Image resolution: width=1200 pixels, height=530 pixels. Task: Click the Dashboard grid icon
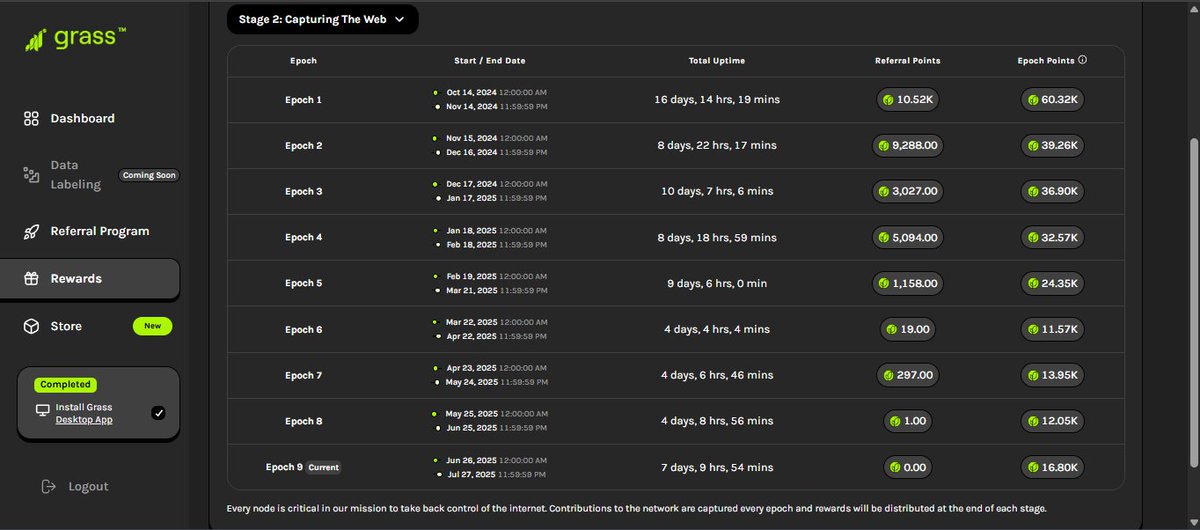pyautogui.click(x=31, y=118)
